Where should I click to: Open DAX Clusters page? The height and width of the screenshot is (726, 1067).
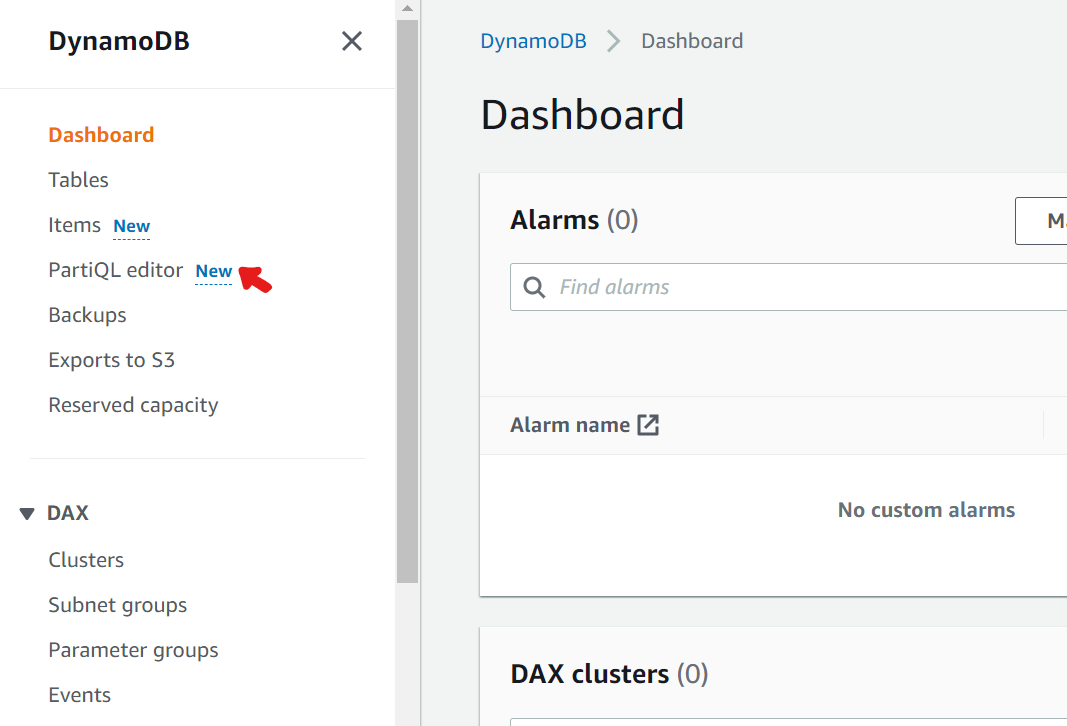click(86, 560)
